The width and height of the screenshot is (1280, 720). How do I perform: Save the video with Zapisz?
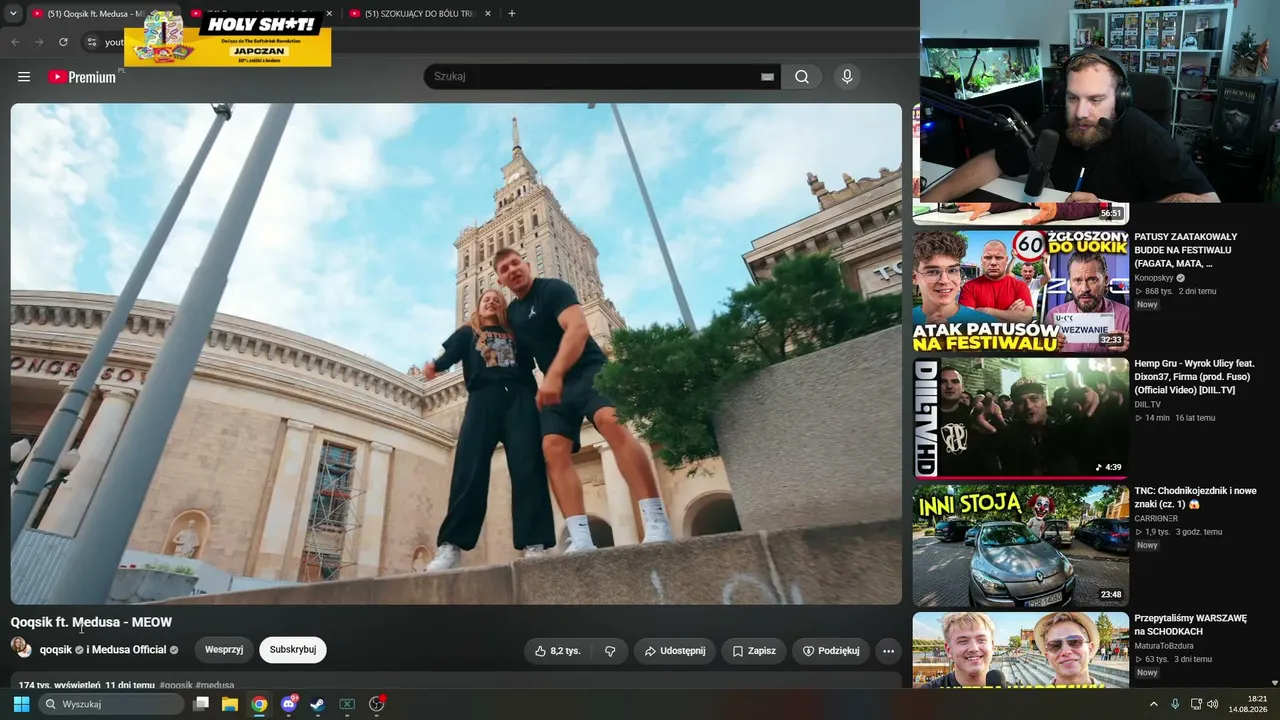point(754,650)
